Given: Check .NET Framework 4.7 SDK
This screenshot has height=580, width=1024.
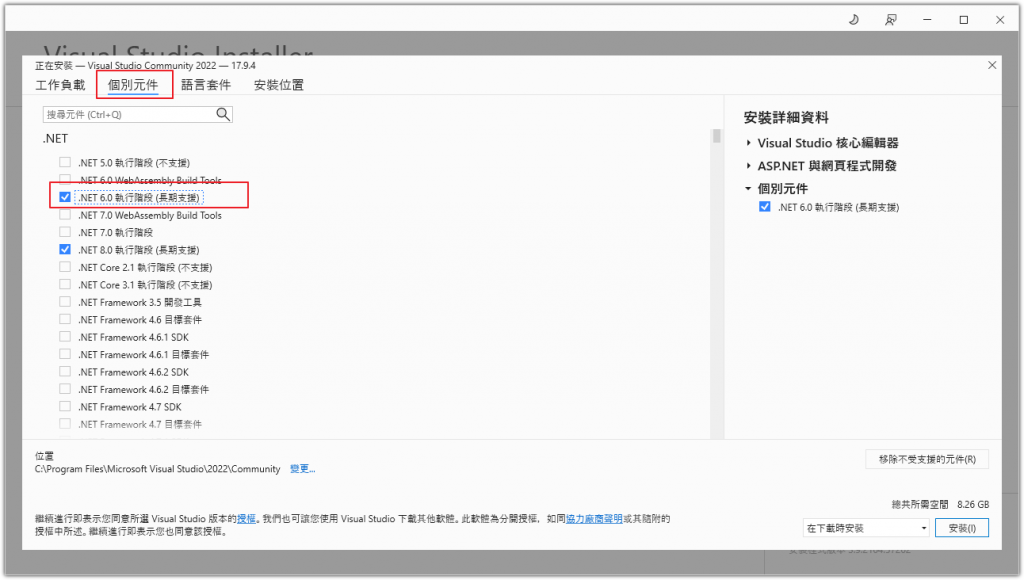Looking at the screenshot, I should (65, 406).
